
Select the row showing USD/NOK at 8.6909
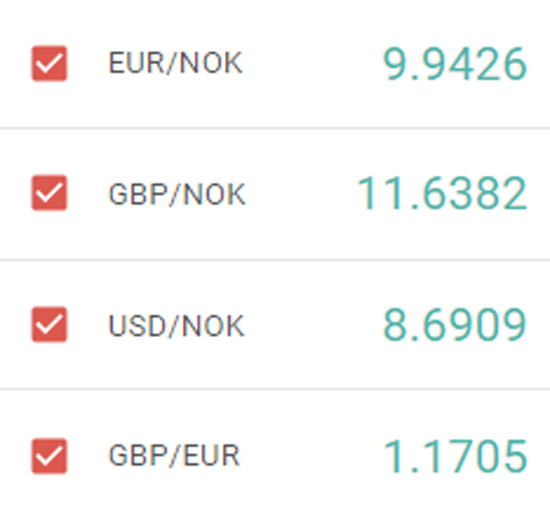(275, 325)
